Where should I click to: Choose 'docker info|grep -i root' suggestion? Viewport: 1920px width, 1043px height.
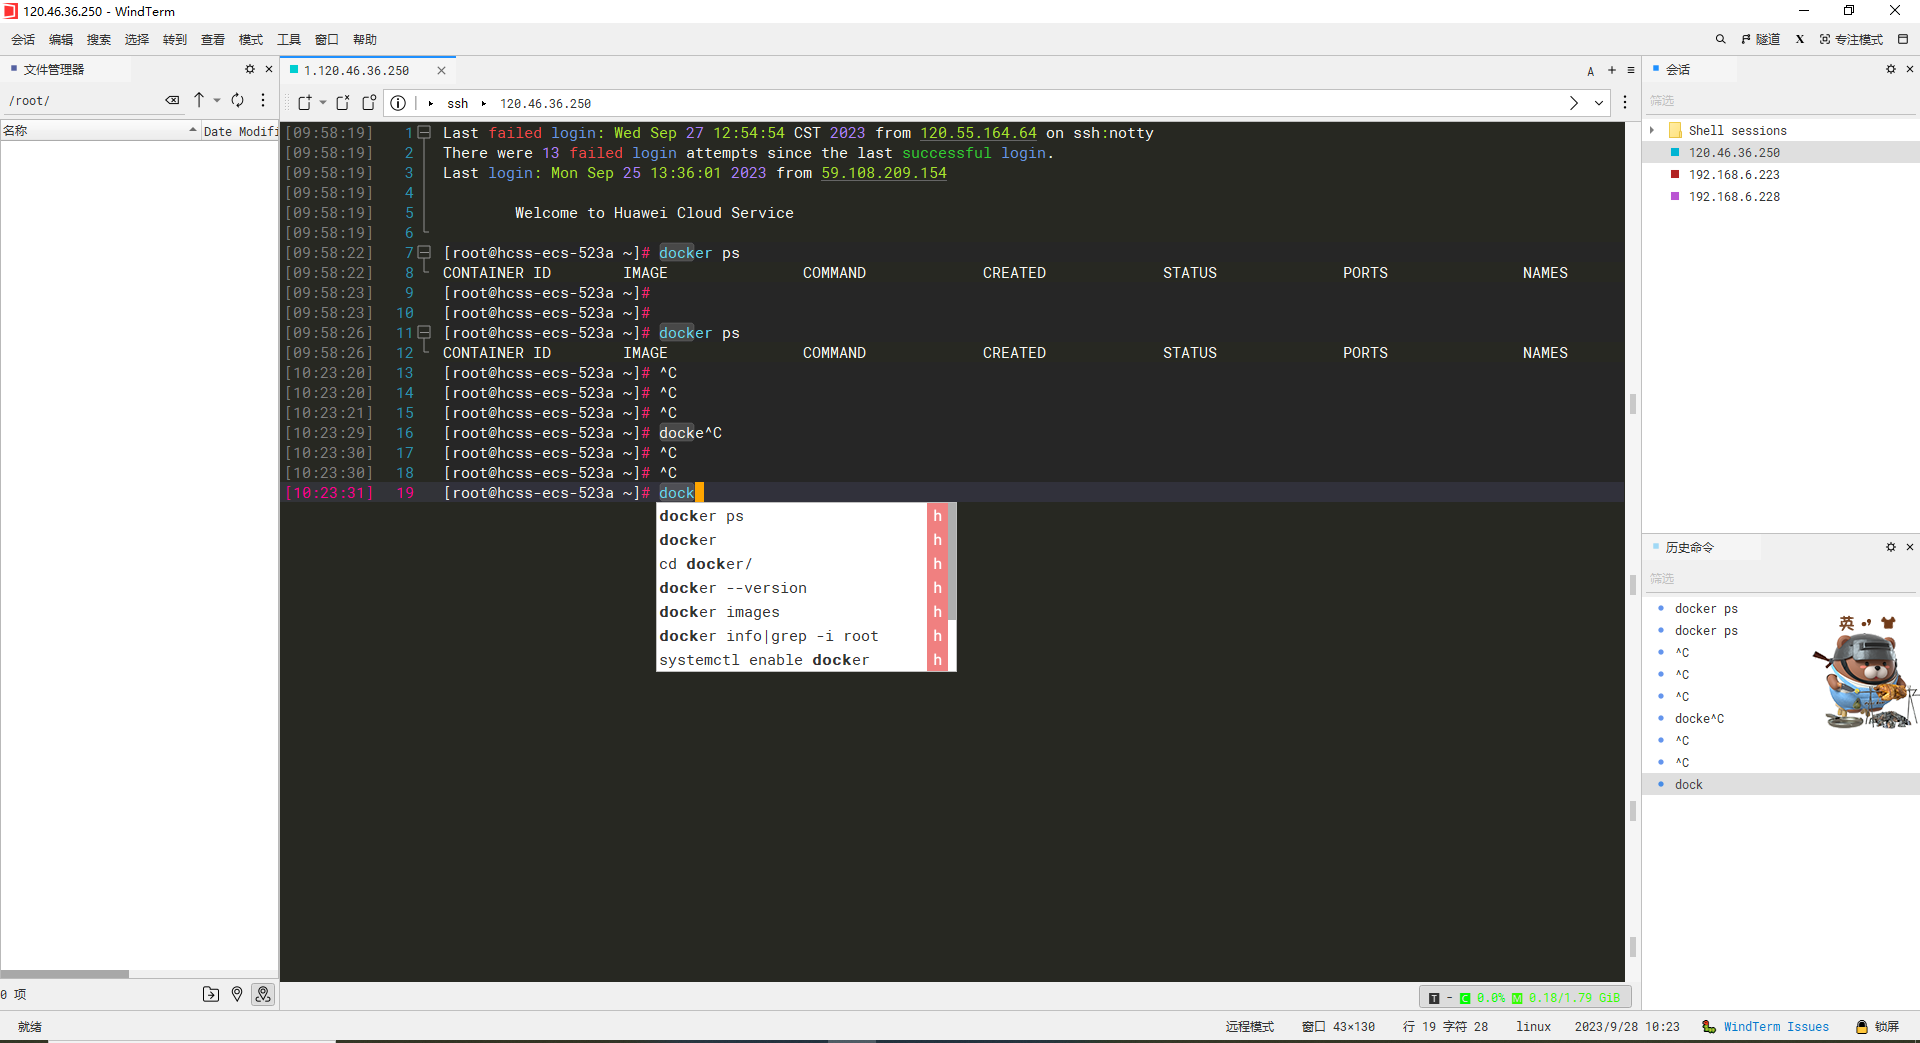802,636
